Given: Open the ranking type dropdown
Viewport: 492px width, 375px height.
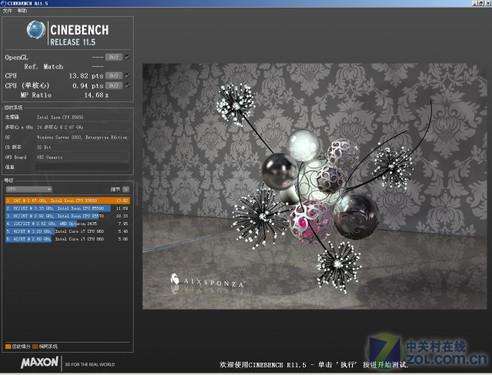Looking at the screenshot, I should [29, 189].
